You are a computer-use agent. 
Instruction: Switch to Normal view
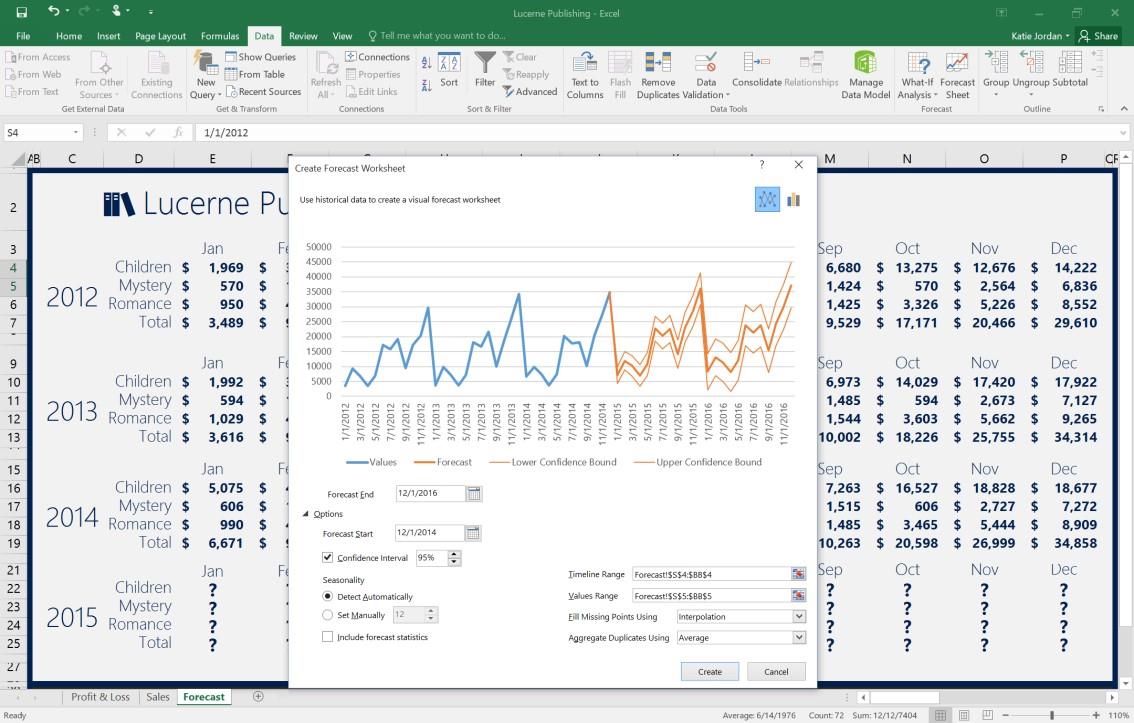pyautogui.click(x=940, y=715)
